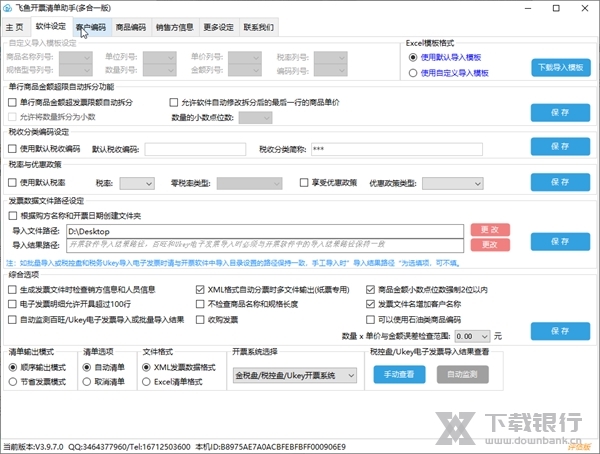Click the 导入文件路径 field showing D:\Desktop

click(265, 231)
